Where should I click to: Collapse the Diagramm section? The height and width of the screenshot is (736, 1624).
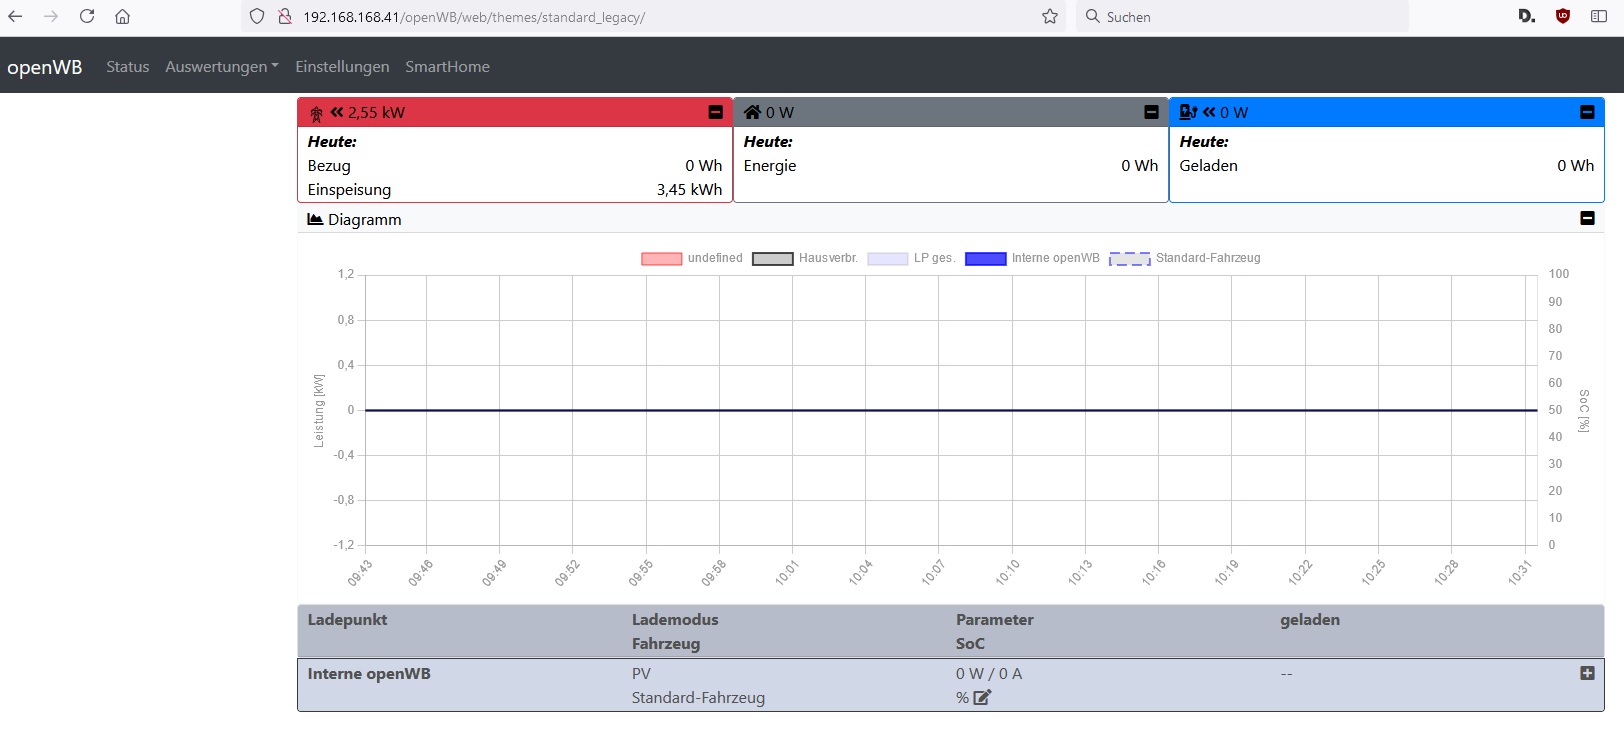click(x=1587, y=218)
